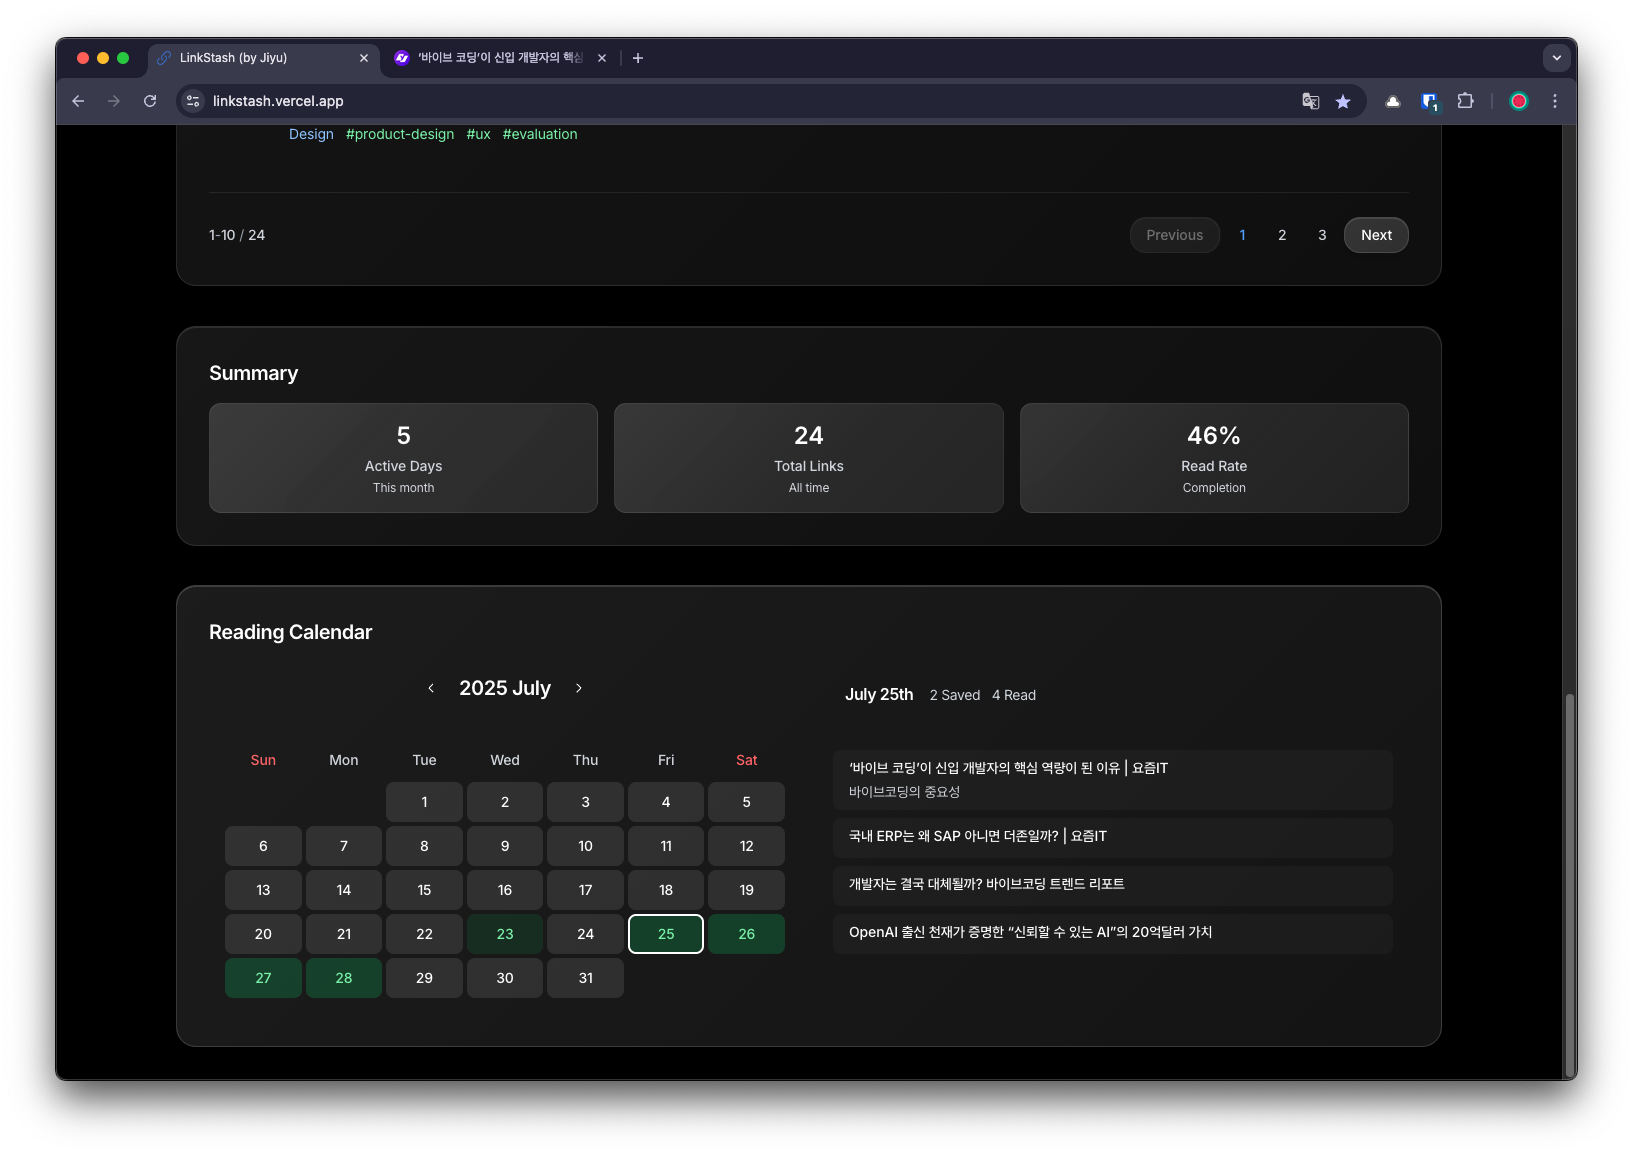Click the bookmark star icon
Viewport: 1633px width, 1154px height.
click(1343, 101)
